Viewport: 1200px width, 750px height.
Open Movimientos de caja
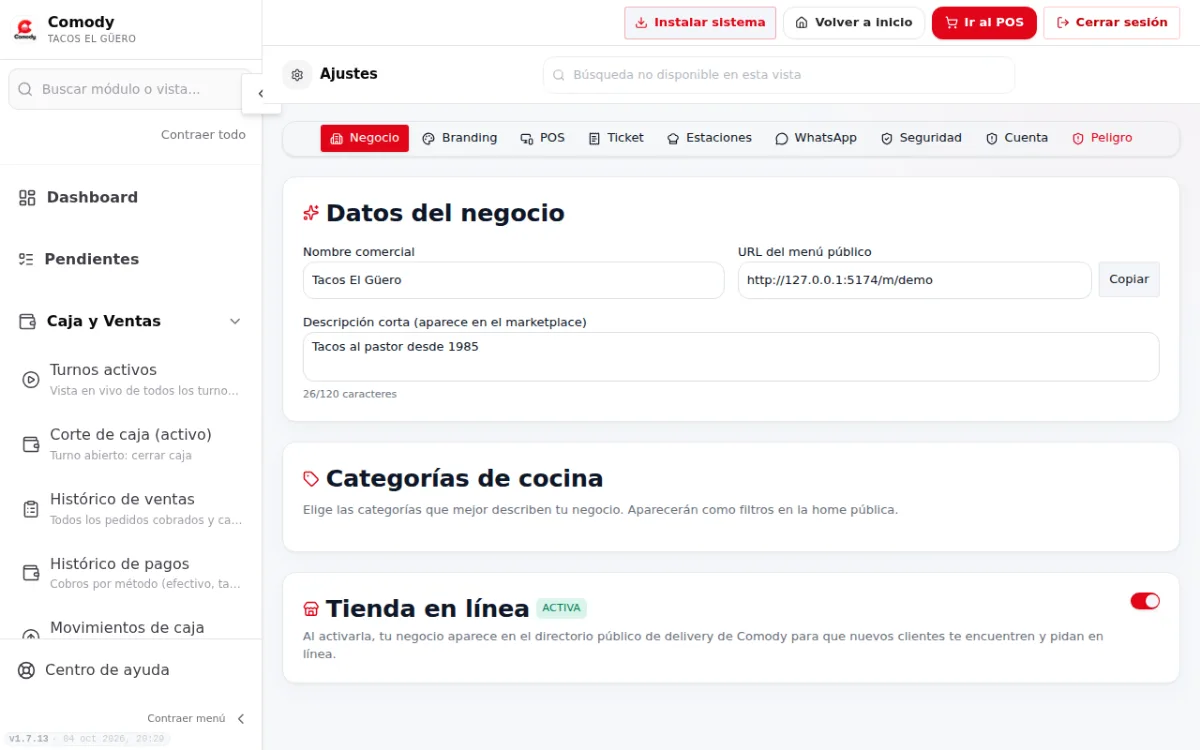131,628
